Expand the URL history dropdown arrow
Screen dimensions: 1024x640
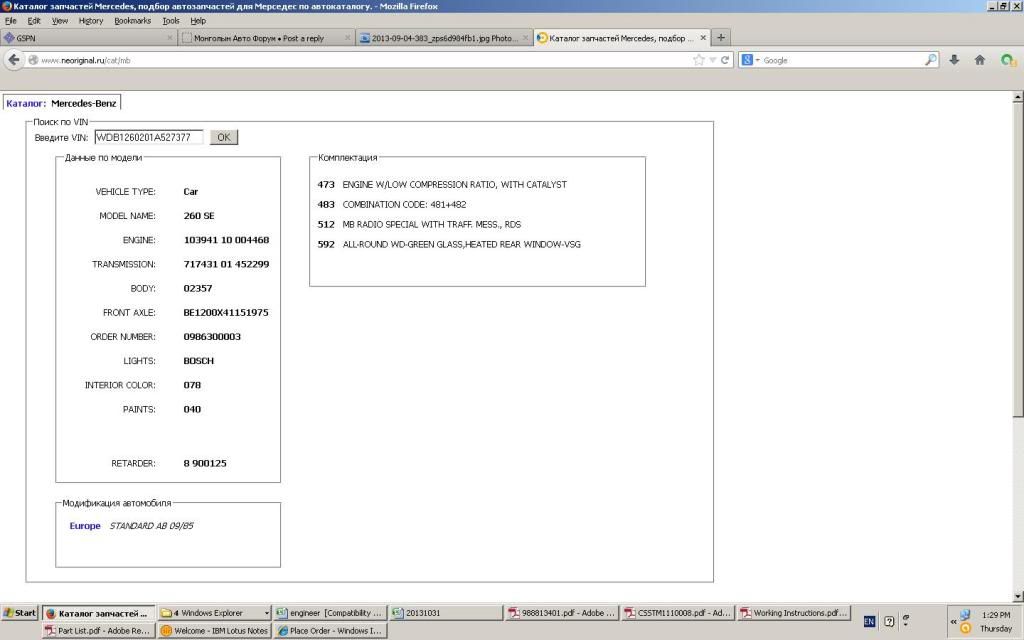[x=712, y=60]
